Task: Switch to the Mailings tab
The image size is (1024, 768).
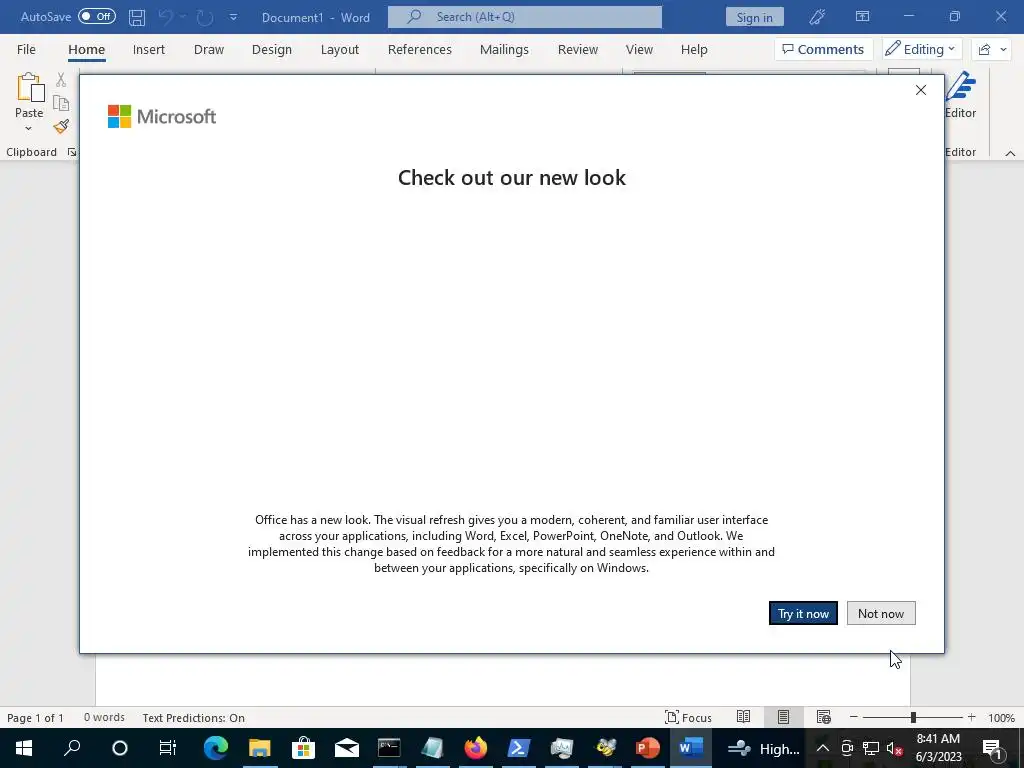Action: pos(504,50)
